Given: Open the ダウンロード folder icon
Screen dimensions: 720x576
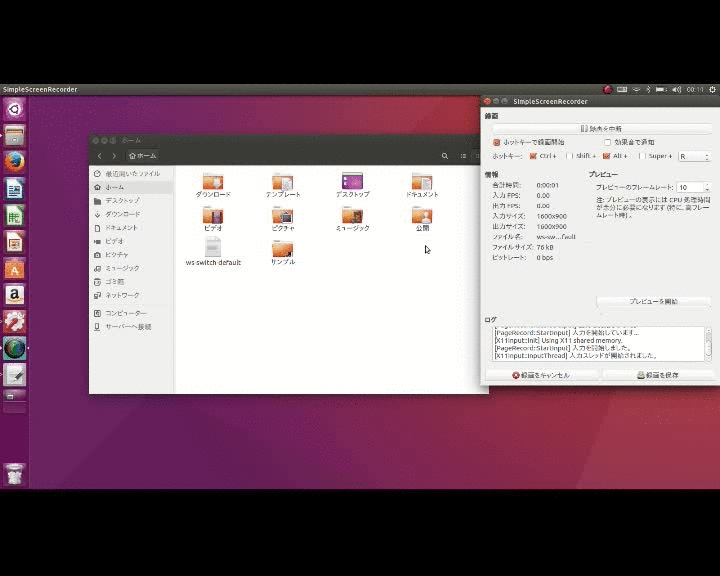Looking at the screenshot, I should 213,181.
